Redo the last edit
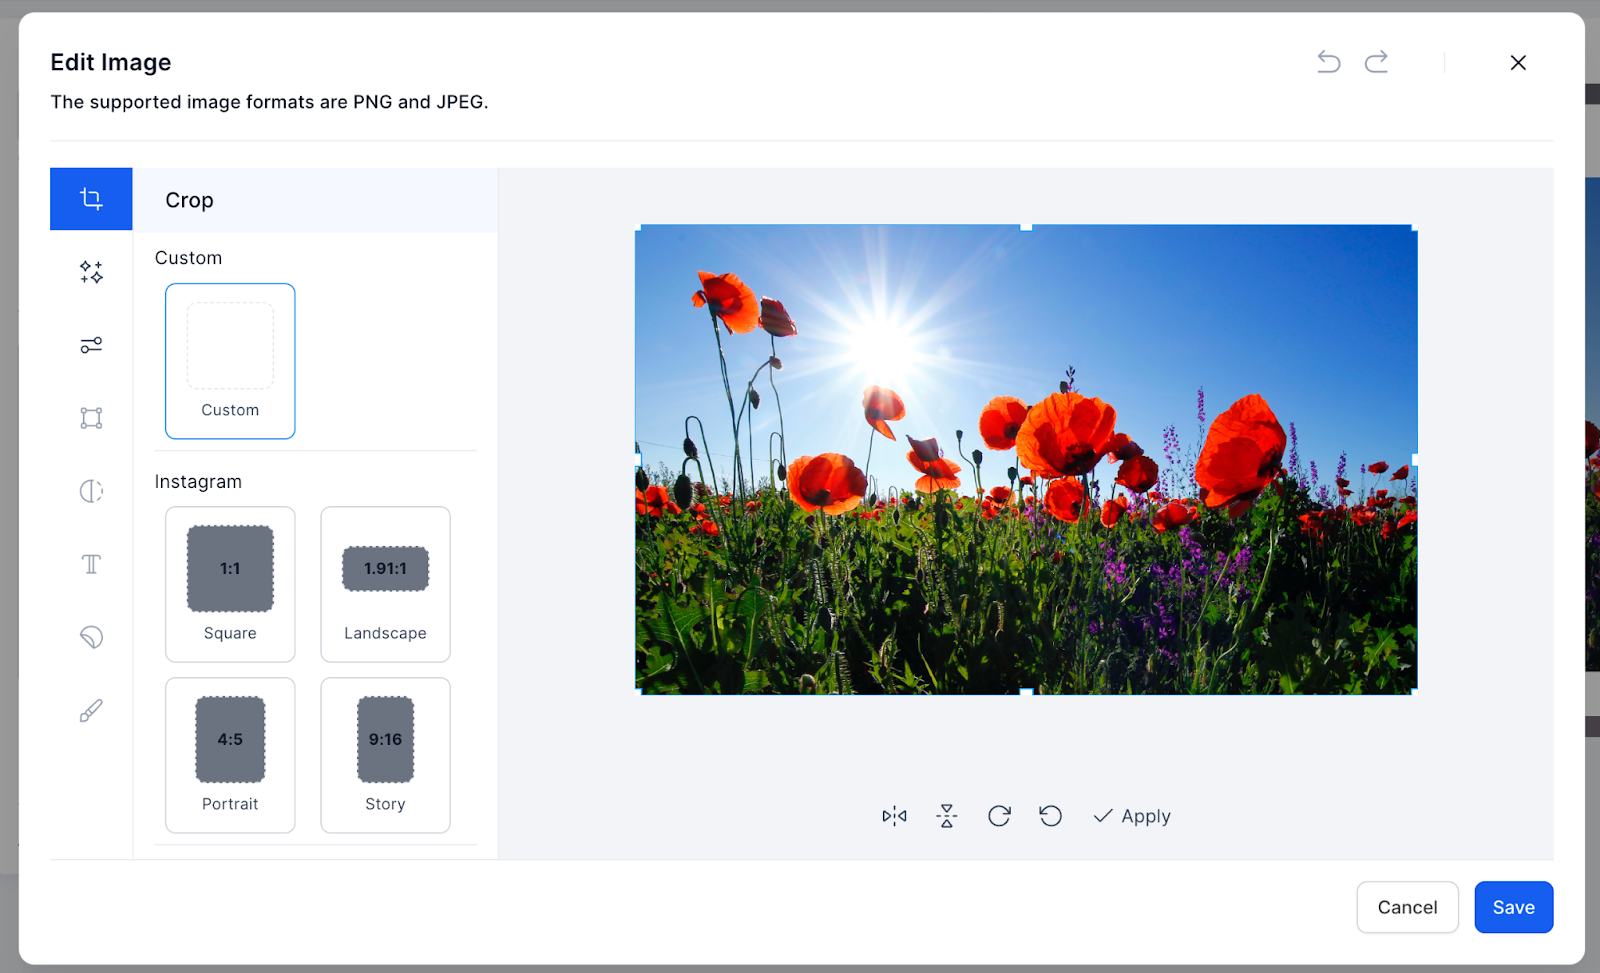 coord(1377,62)
